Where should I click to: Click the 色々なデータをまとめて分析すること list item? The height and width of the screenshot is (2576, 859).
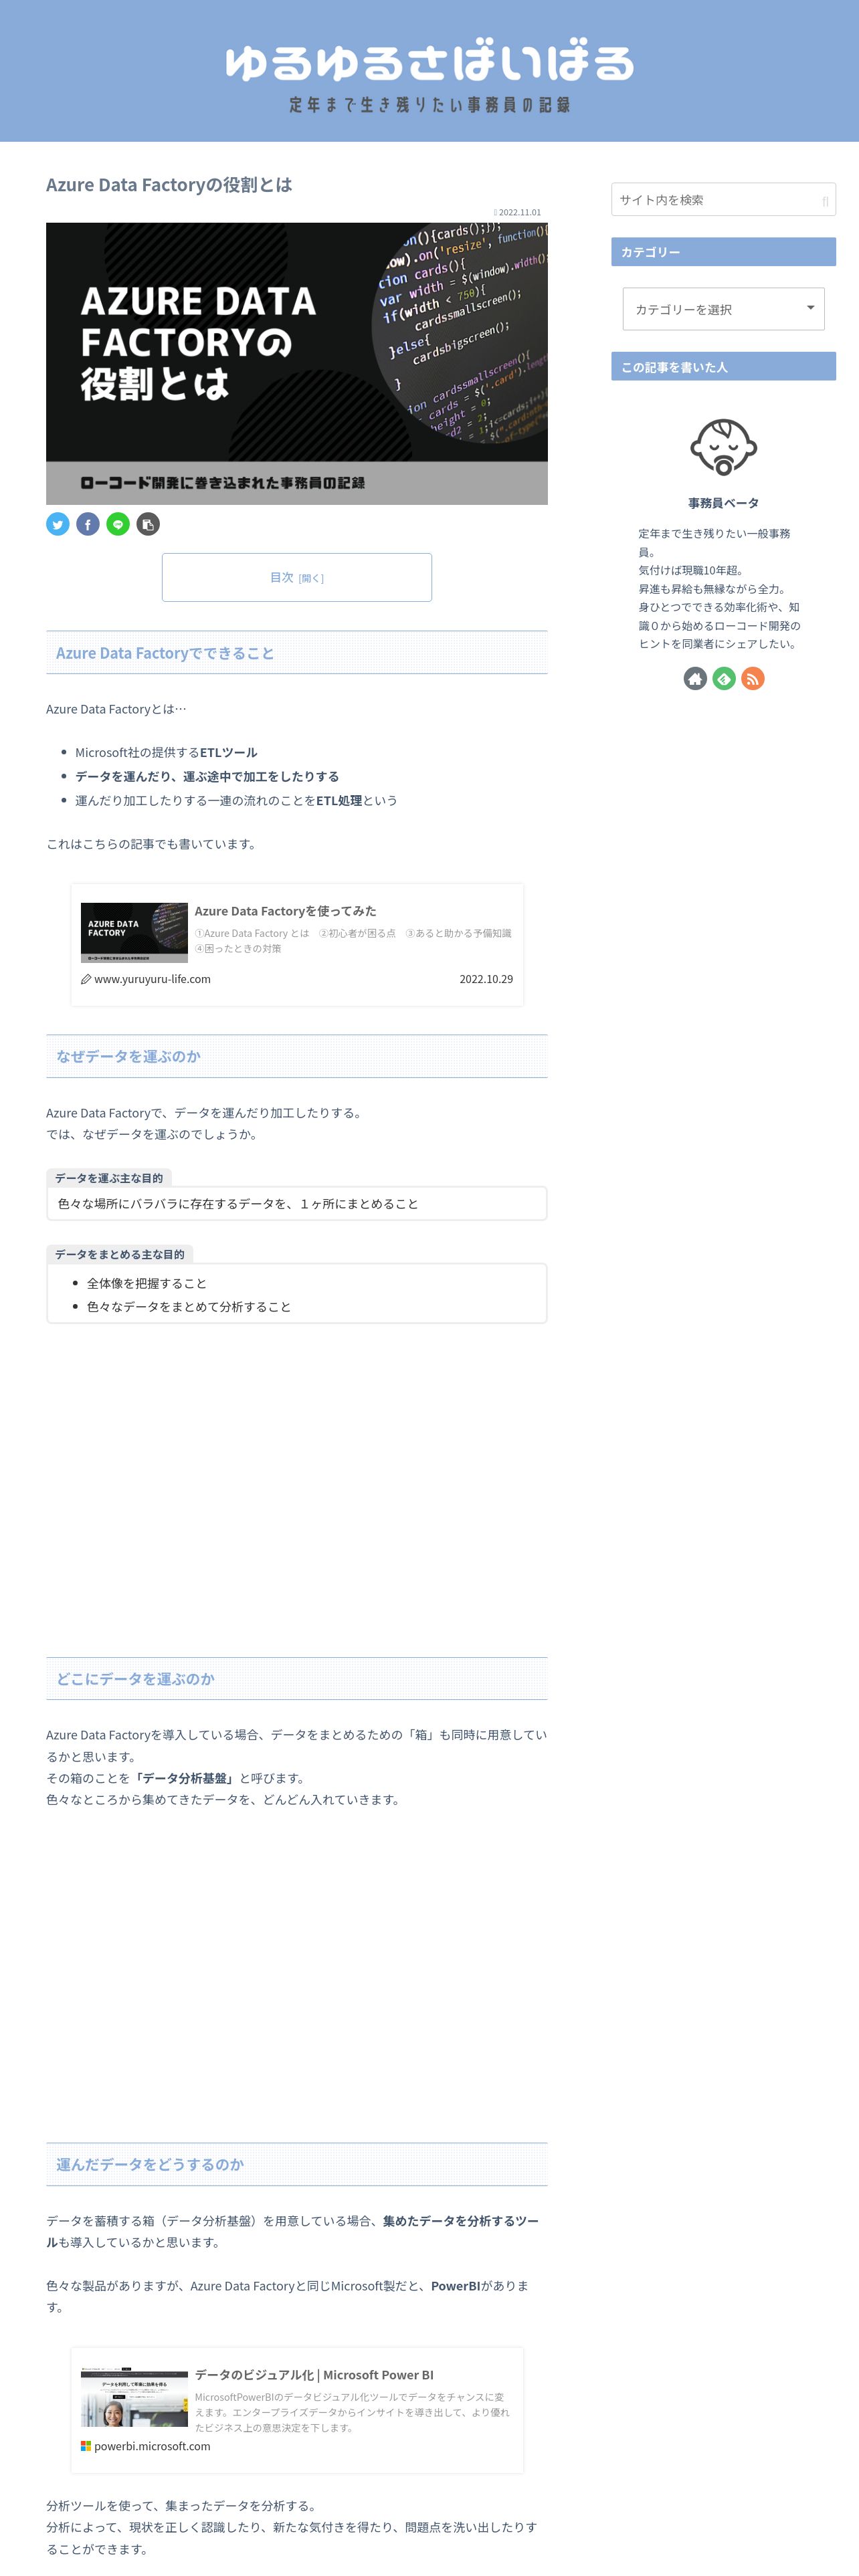tap(189, 1307)
